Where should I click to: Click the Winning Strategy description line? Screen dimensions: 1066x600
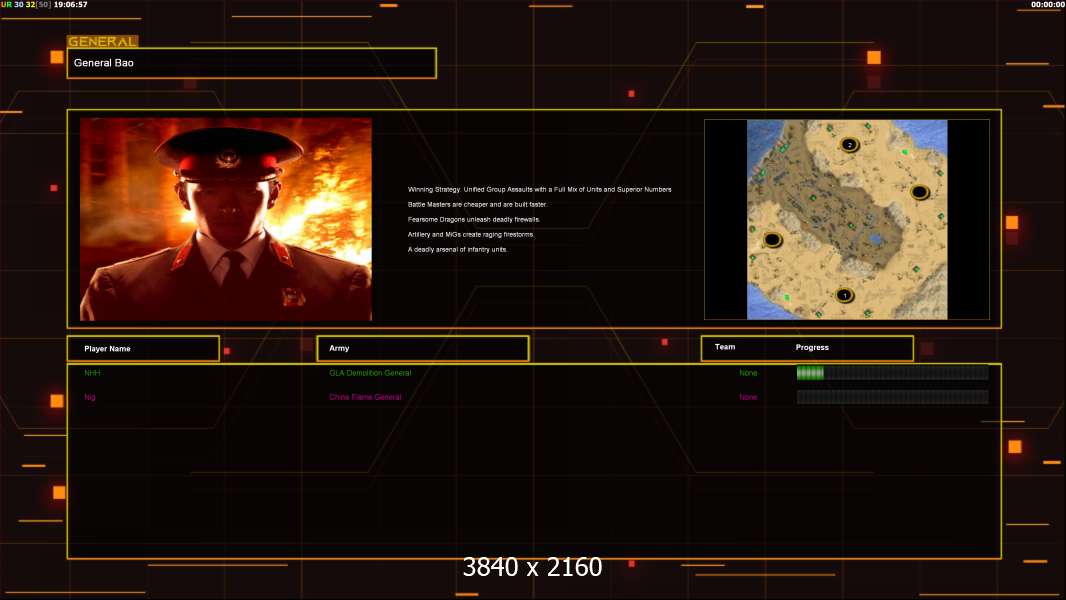(539, 190)
